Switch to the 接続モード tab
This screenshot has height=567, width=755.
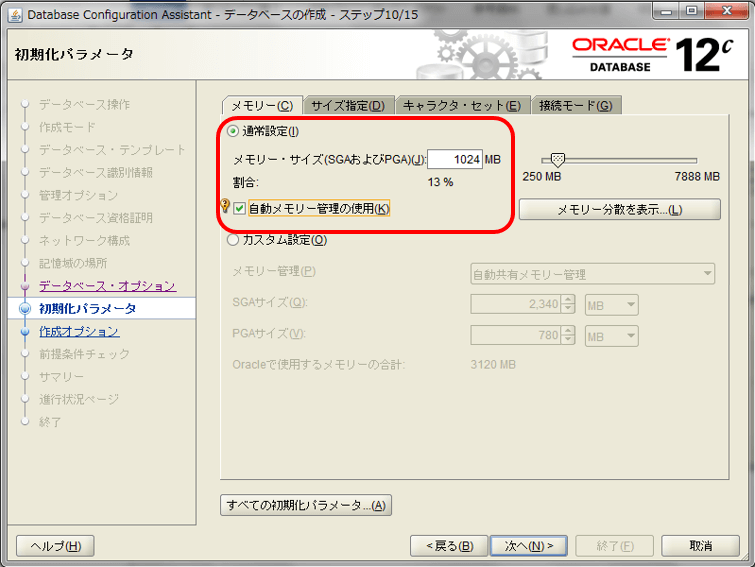tap(576, 105)
